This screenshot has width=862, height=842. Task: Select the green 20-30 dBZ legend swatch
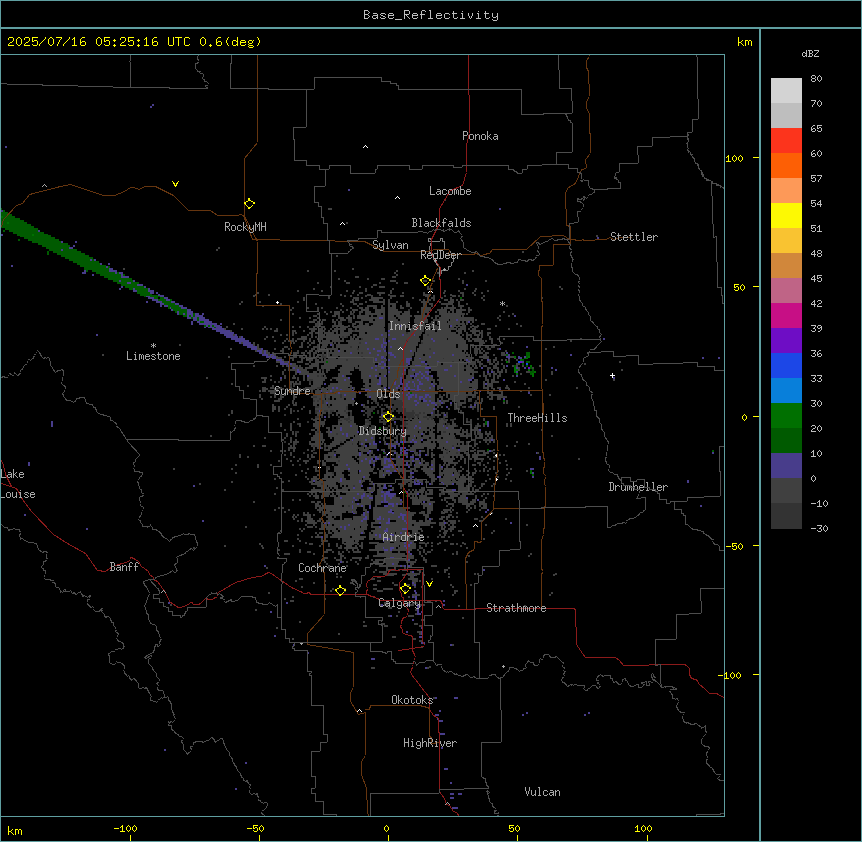point(786,416)
